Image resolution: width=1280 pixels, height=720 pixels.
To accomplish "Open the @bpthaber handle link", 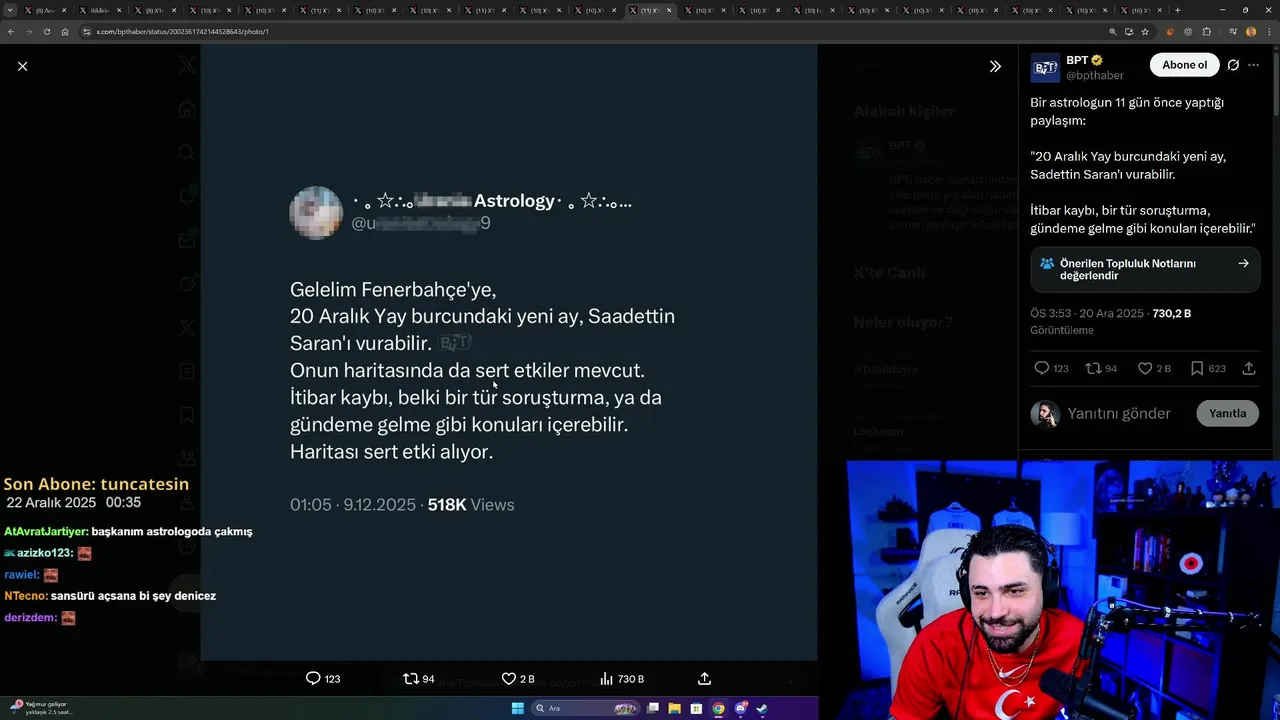I will tap(1095, 76).
